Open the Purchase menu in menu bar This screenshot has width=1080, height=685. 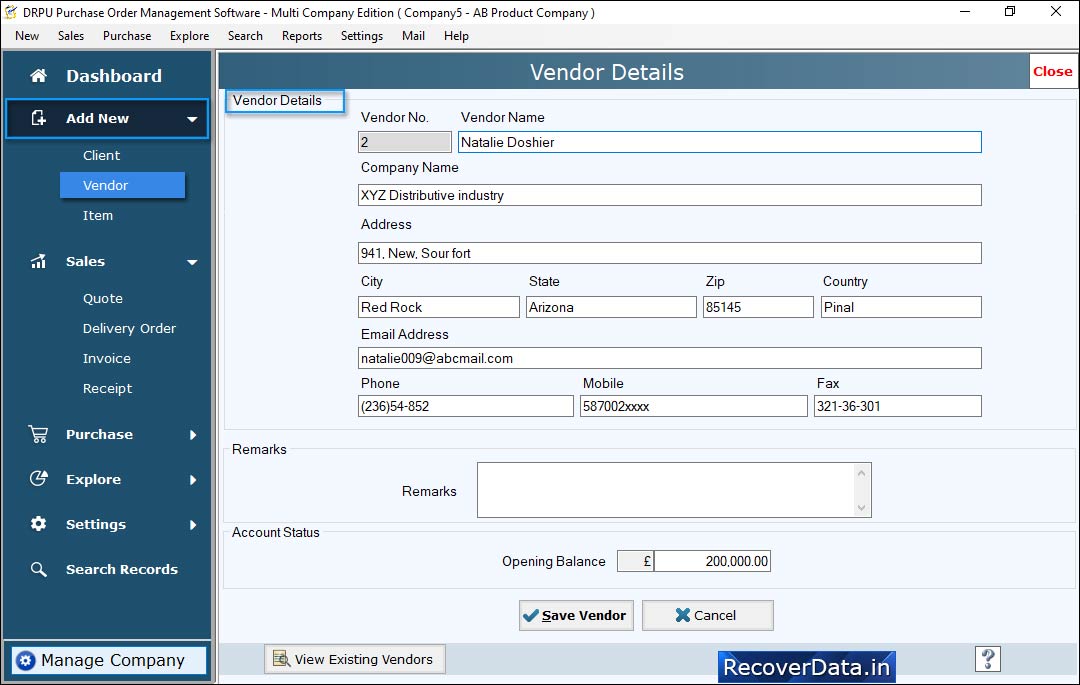click(127, 36)
